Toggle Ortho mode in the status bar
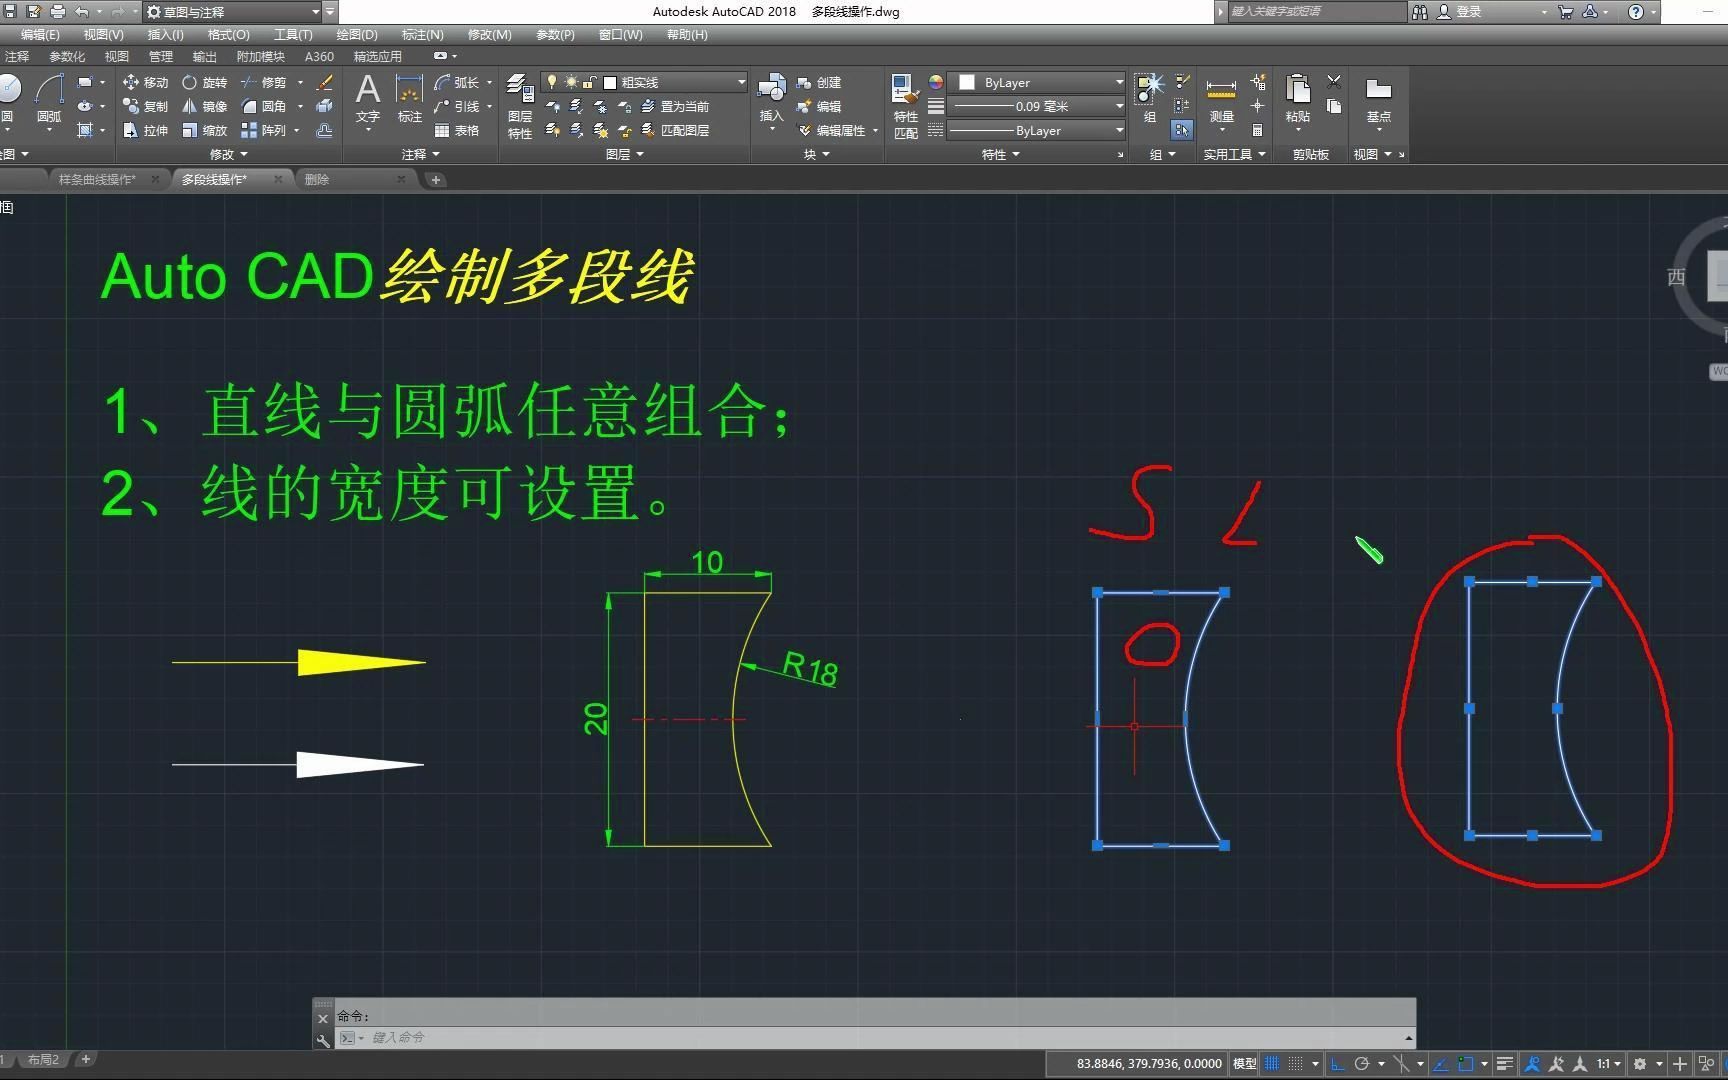The width and height of the screenshot is (1728, 1080). pyautogui.click(x=1338, y=1064)
